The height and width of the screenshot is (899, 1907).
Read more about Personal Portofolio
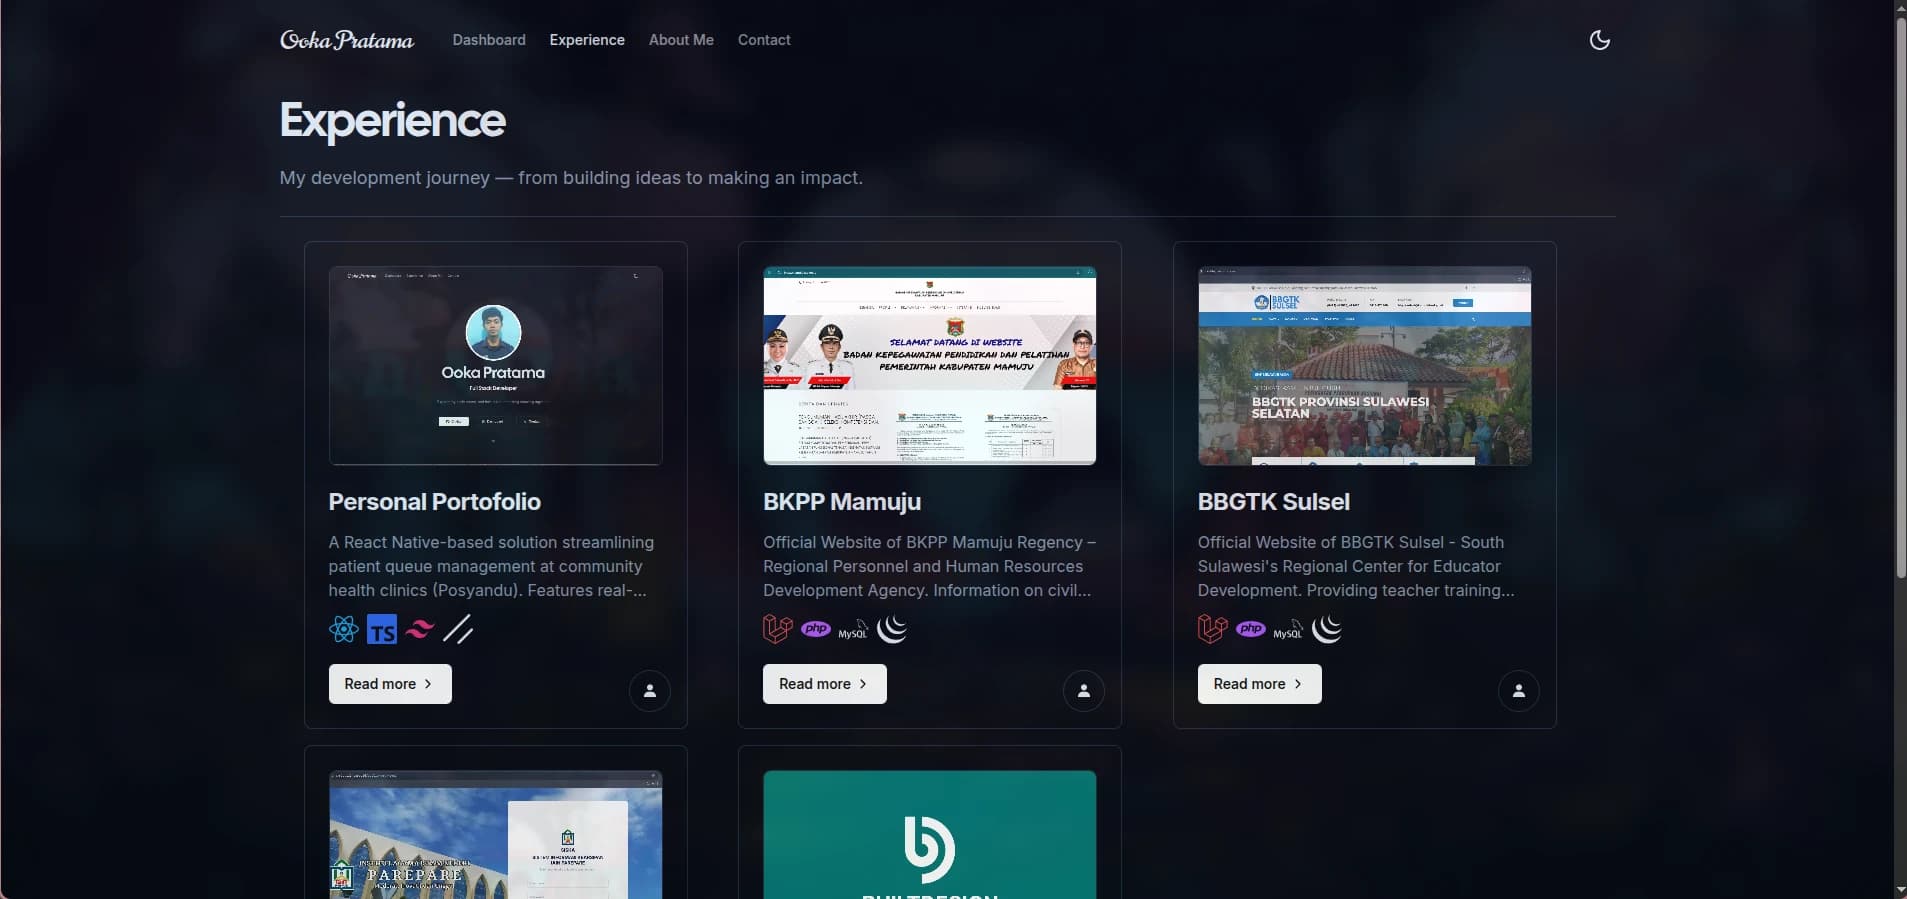pyautogui.click(x=390, y=684)
